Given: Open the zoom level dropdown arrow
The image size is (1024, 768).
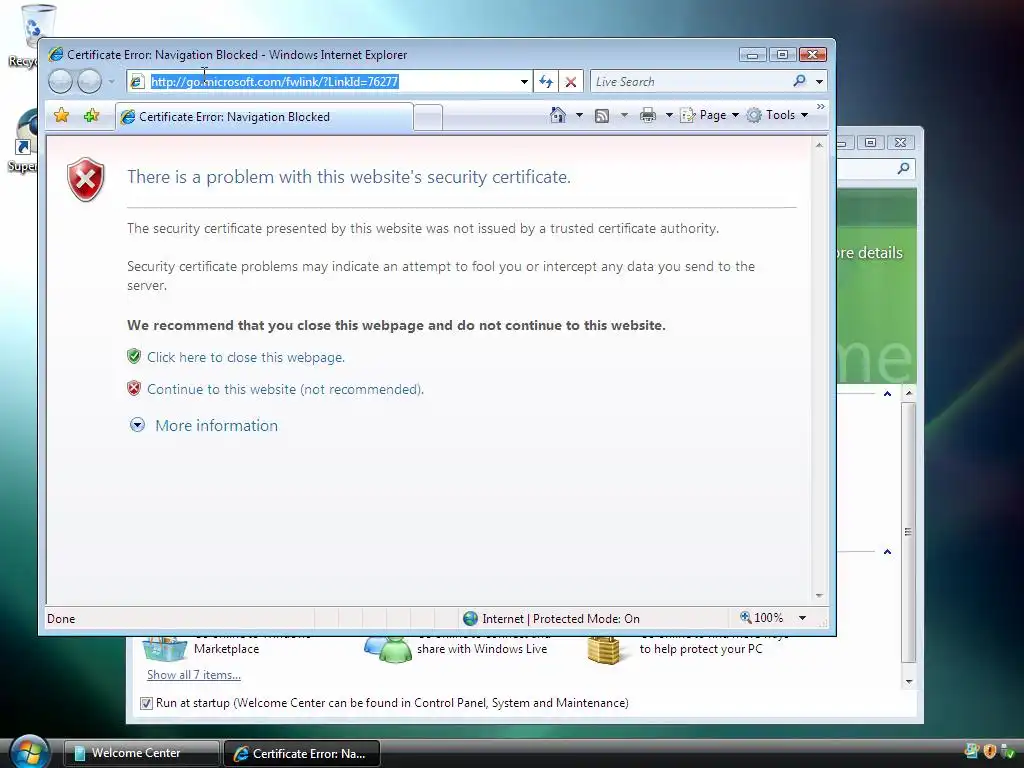Looking at the screenshot, I should [803, 618].
